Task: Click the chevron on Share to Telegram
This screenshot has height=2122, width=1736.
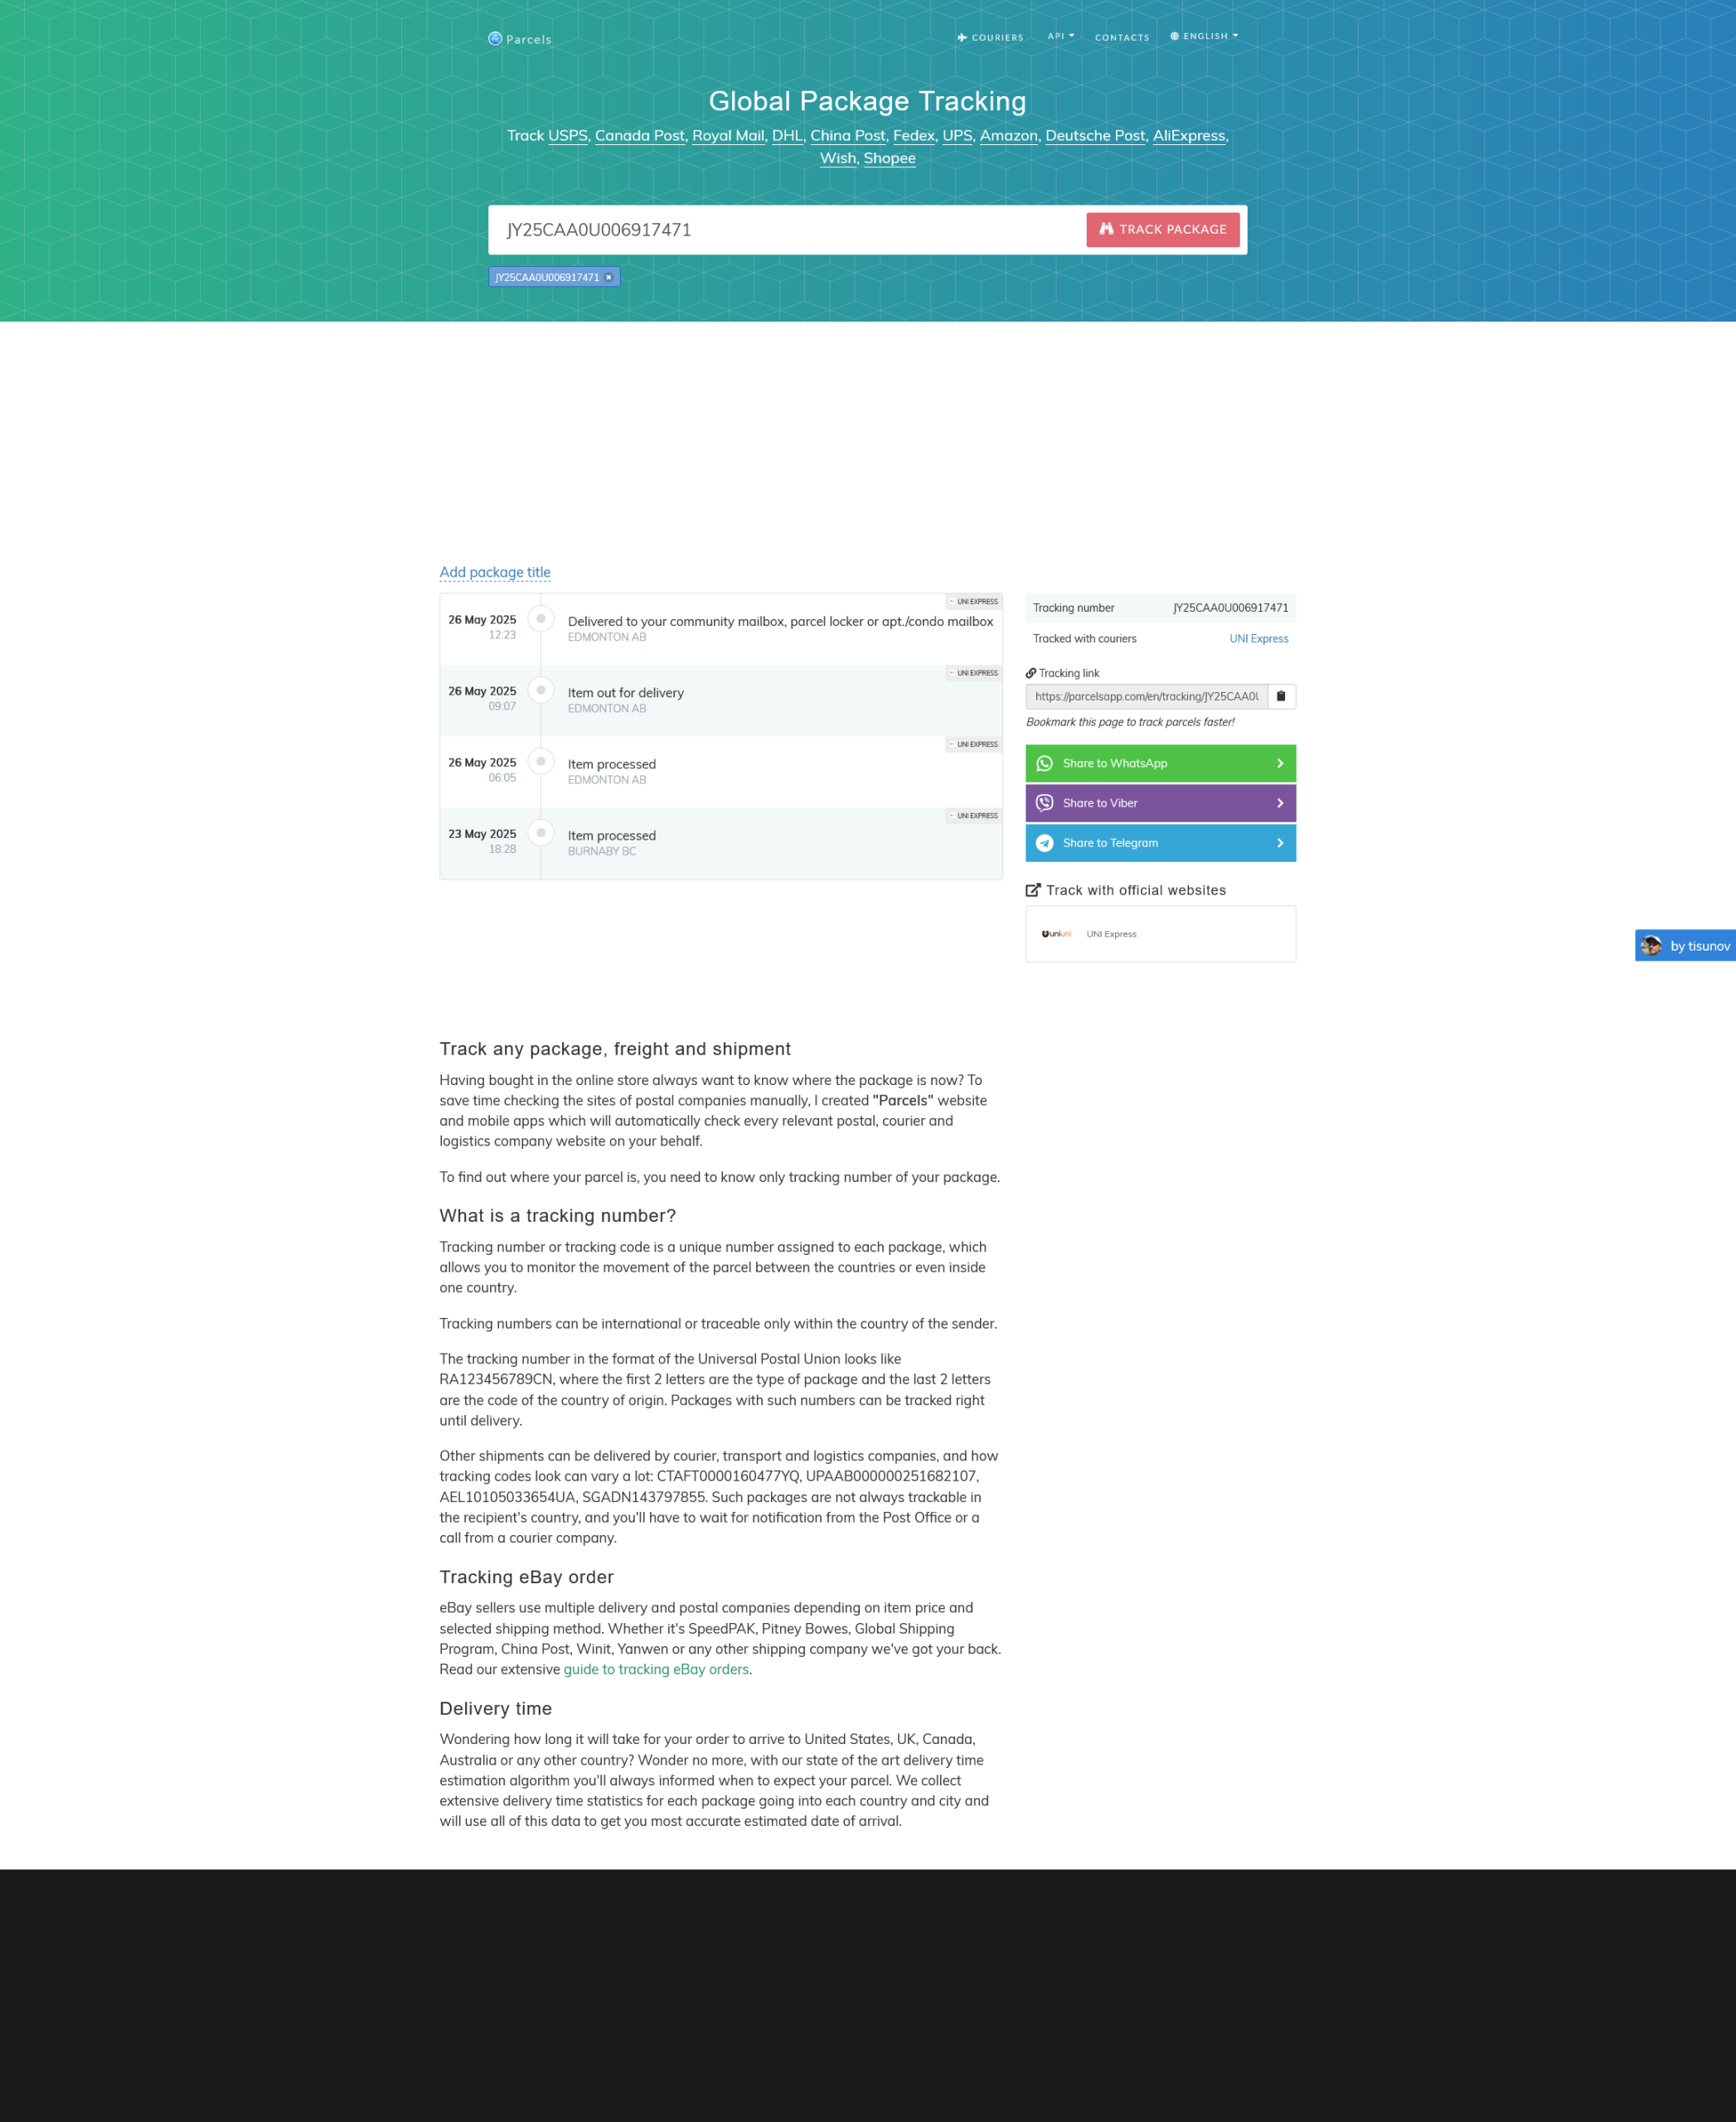Action: (x=1280, y=844)
